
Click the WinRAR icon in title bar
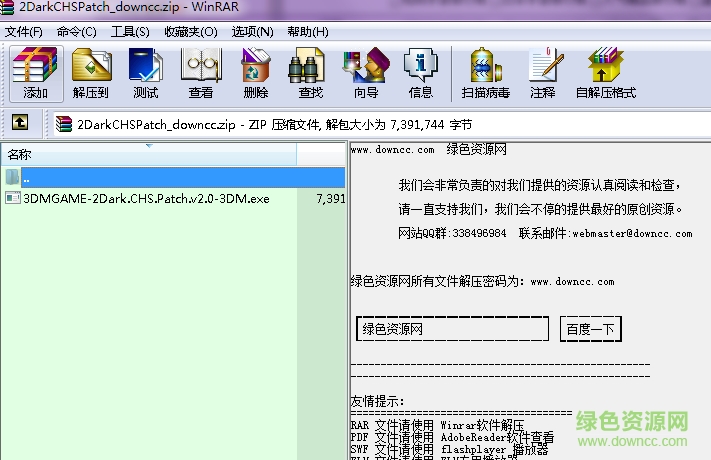click(x=6, y=7)
